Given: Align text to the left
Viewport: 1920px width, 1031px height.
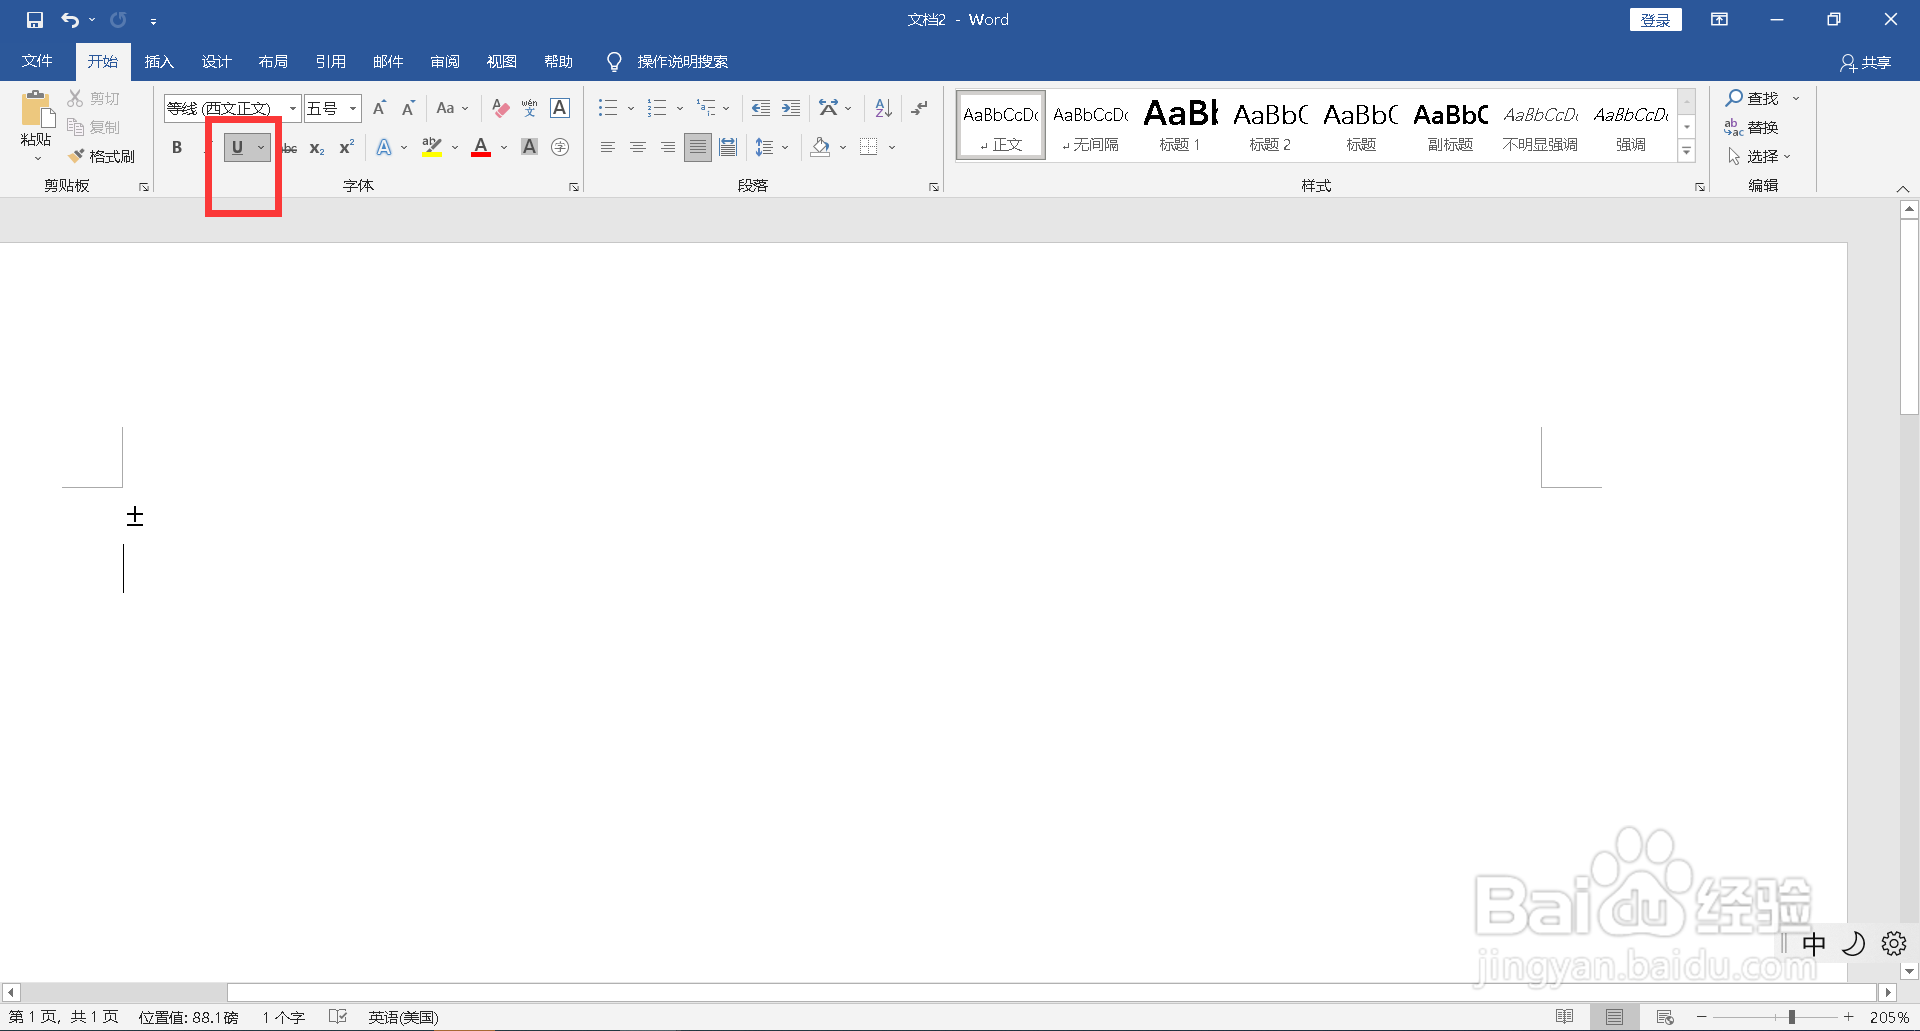Looking at the screenshot, I should 607,147.
